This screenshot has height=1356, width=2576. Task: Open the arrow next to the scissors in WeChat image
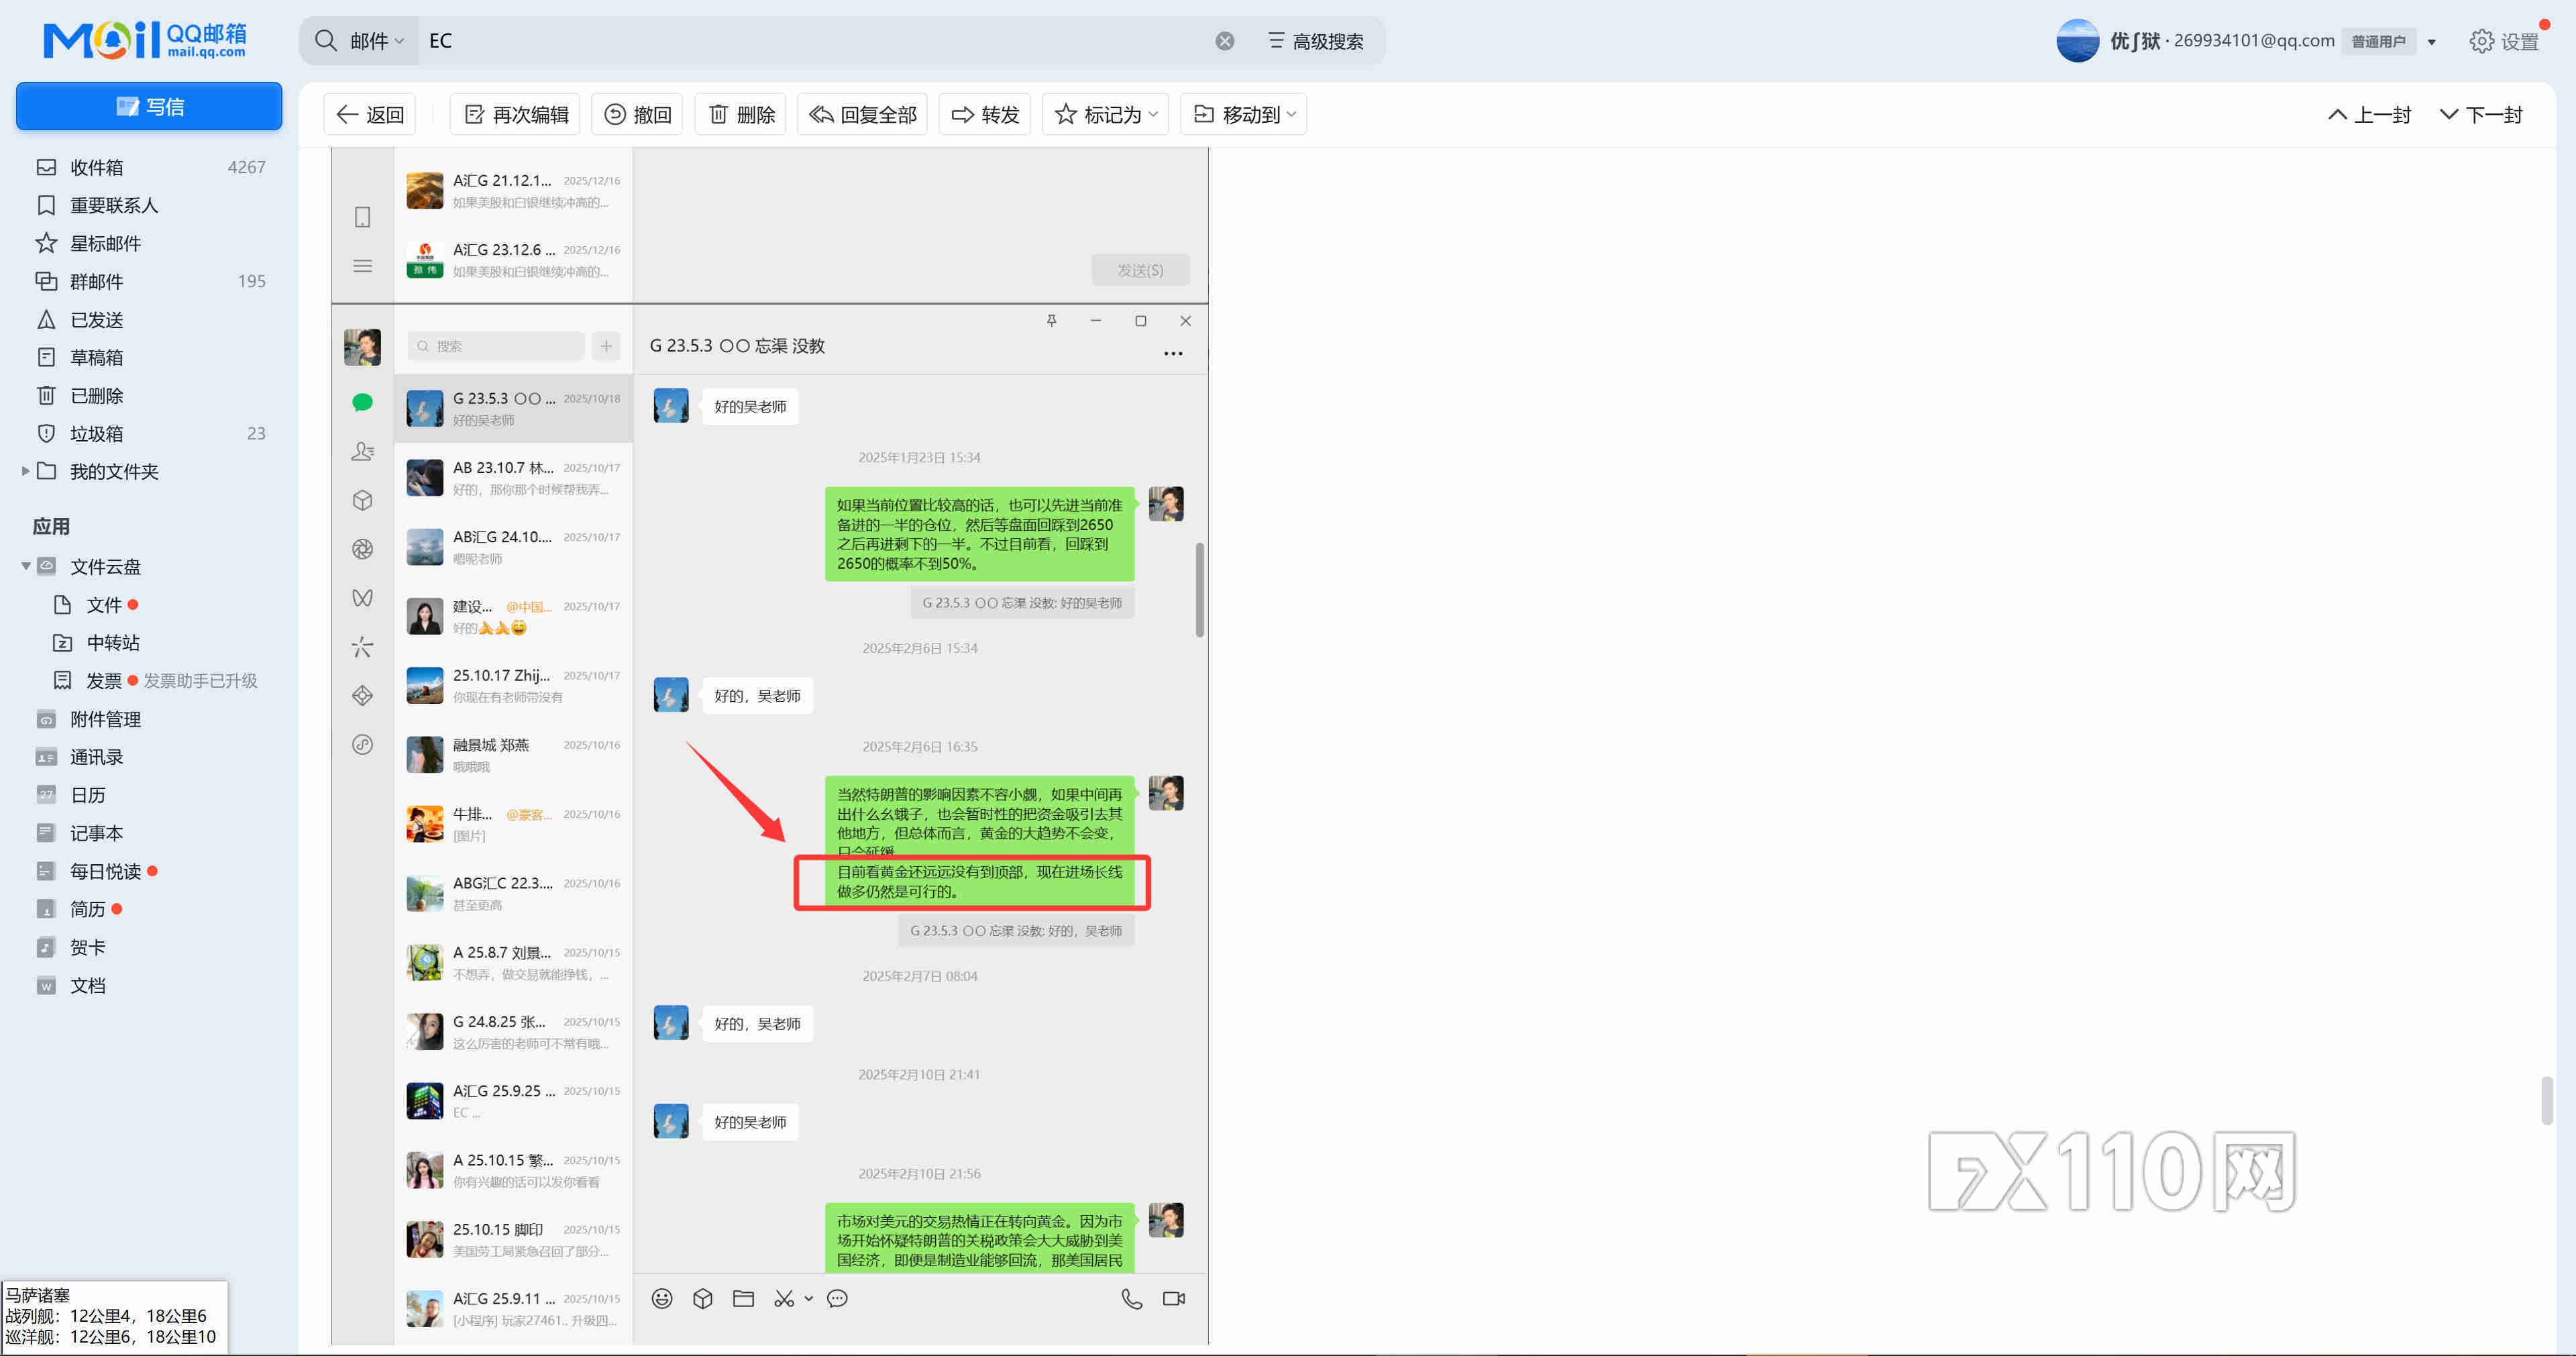click(809, 1299)
